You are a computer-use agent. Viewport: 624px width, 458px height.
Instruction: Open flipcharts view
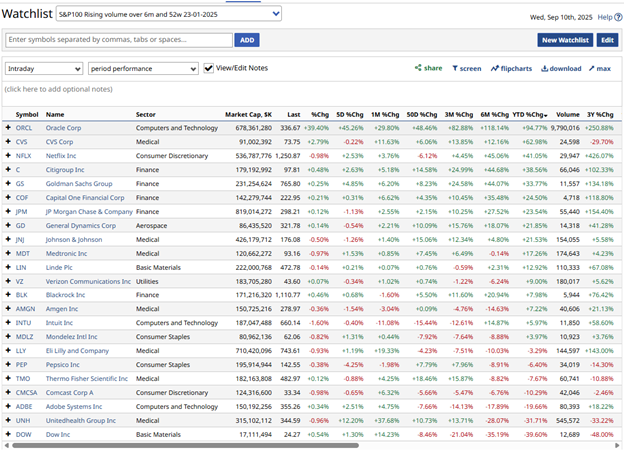[x=511, y=69]
